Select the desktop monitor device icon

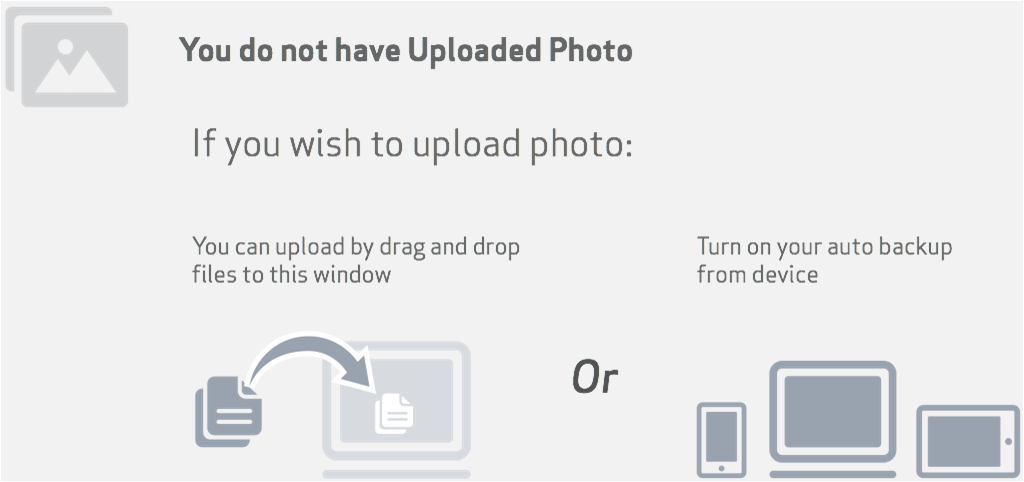click(833, 411)
